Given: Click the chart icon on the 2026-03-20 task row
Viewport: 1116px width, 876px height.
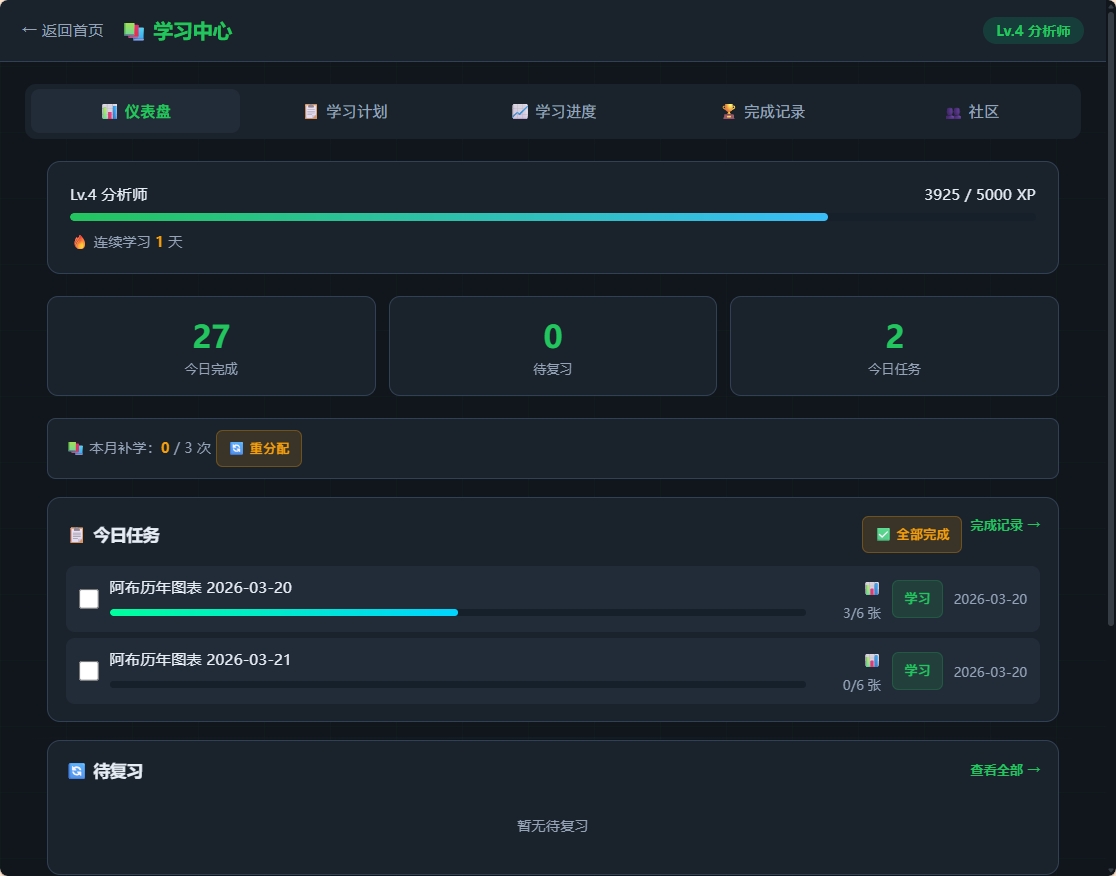Looking at the screenshot, I should point(872,589).
